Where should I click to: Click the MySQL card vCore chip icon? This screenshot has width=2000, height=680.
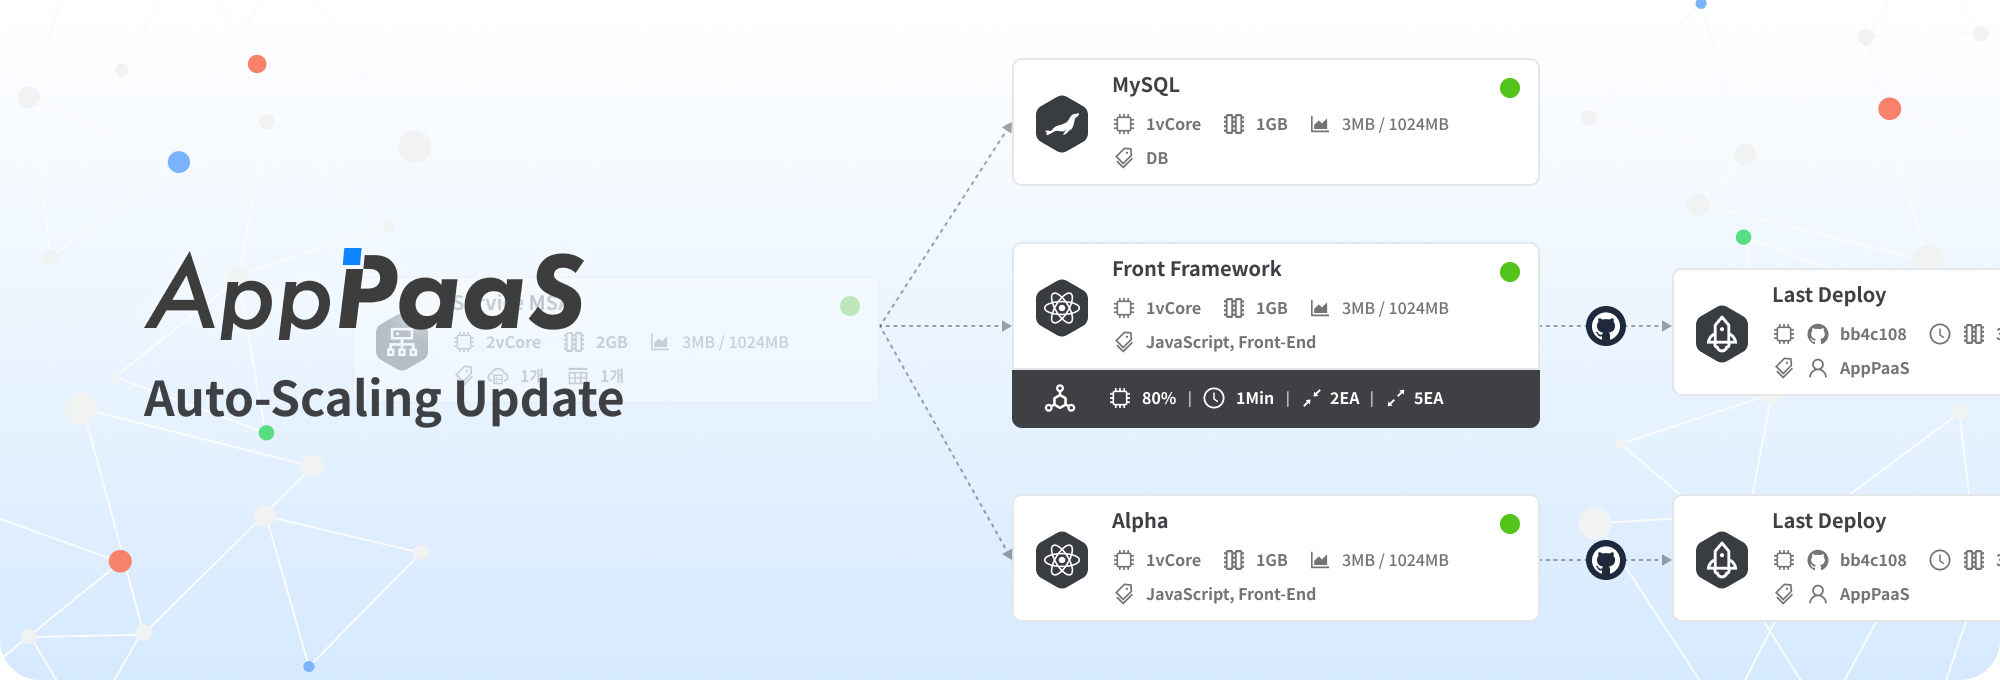(1124, 124)
